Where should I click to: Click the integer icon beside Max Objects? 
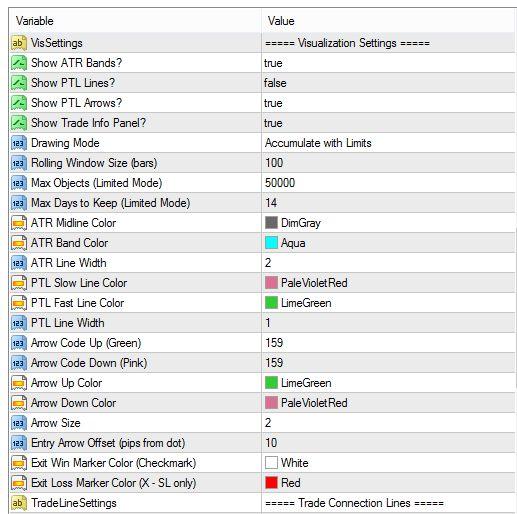click(19, 183)
